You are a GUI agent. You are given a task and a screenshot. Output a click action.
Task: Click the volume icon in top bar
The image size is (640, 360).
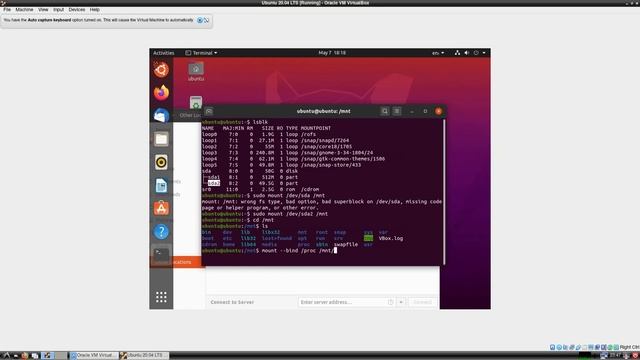click(467, 53)
